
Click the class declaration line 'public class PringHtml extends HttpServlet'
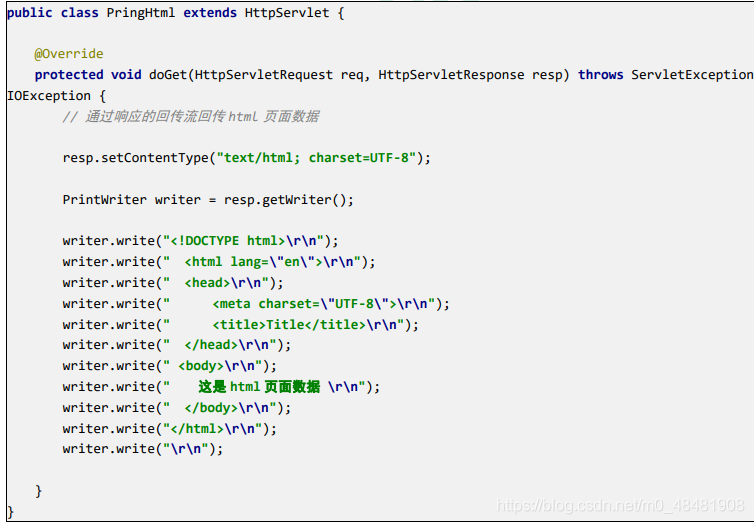[x=176, y=13]
